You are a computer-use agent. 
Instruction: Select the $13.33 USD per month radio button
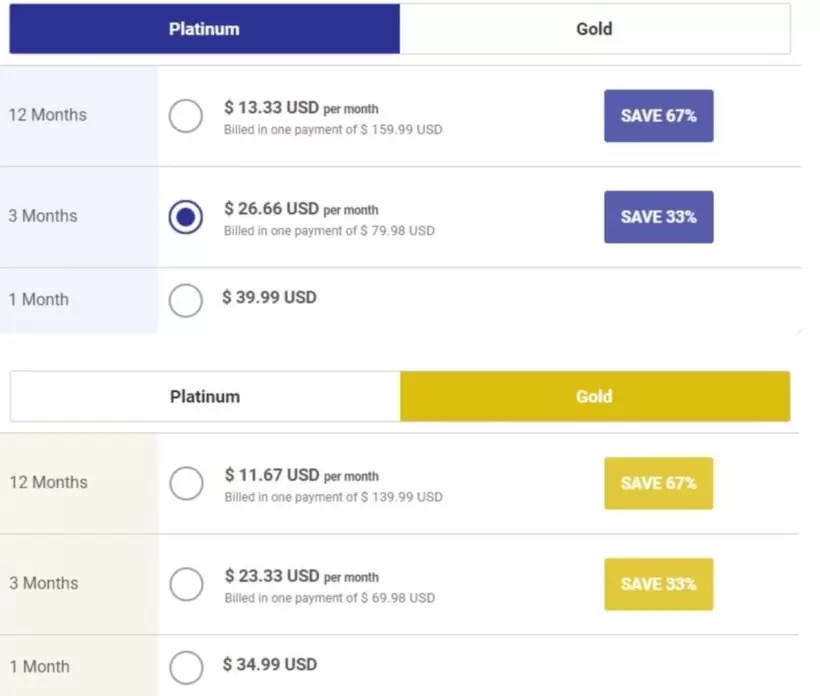pos(185,116)
